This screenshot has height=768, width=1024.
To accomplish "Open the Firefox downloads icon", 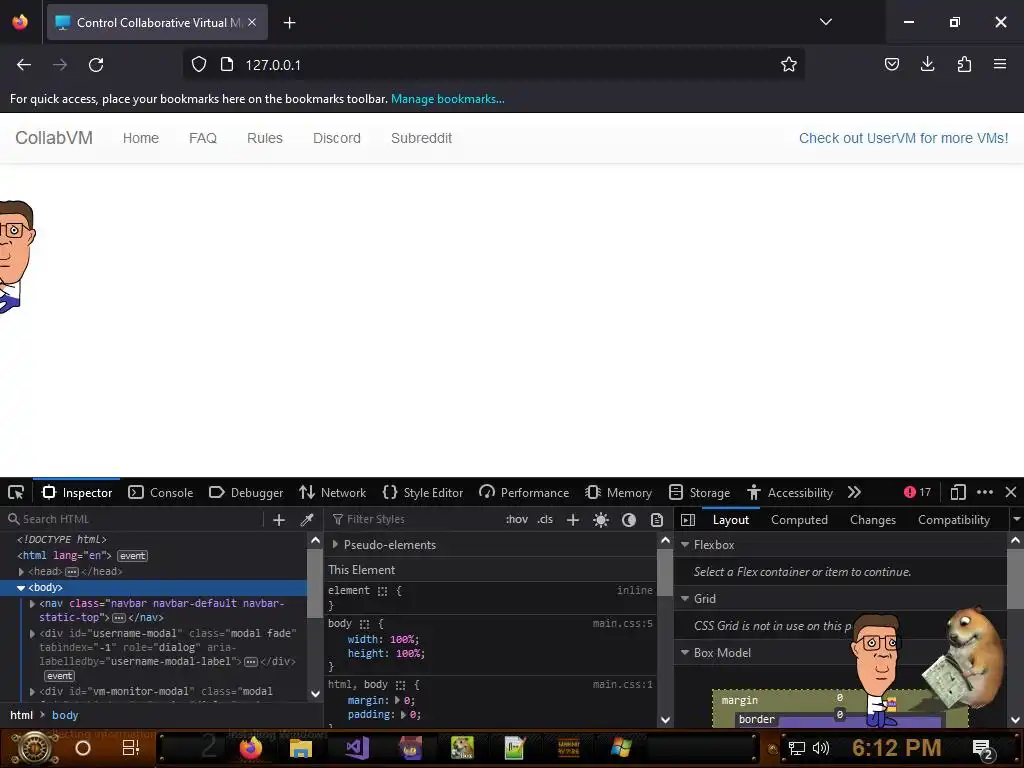I will 927,64.
